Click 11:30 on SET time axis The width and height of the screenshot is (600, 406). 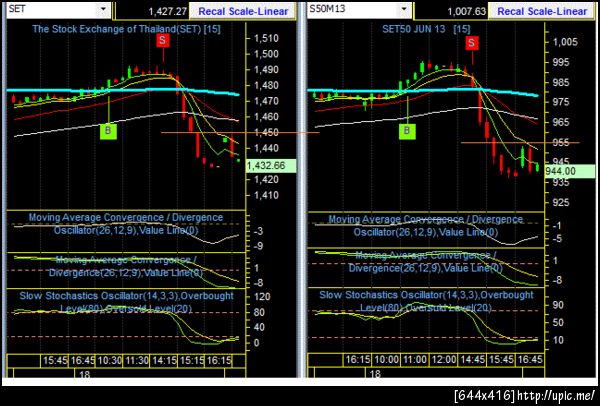pyautogui.click(x=137, y=360)
